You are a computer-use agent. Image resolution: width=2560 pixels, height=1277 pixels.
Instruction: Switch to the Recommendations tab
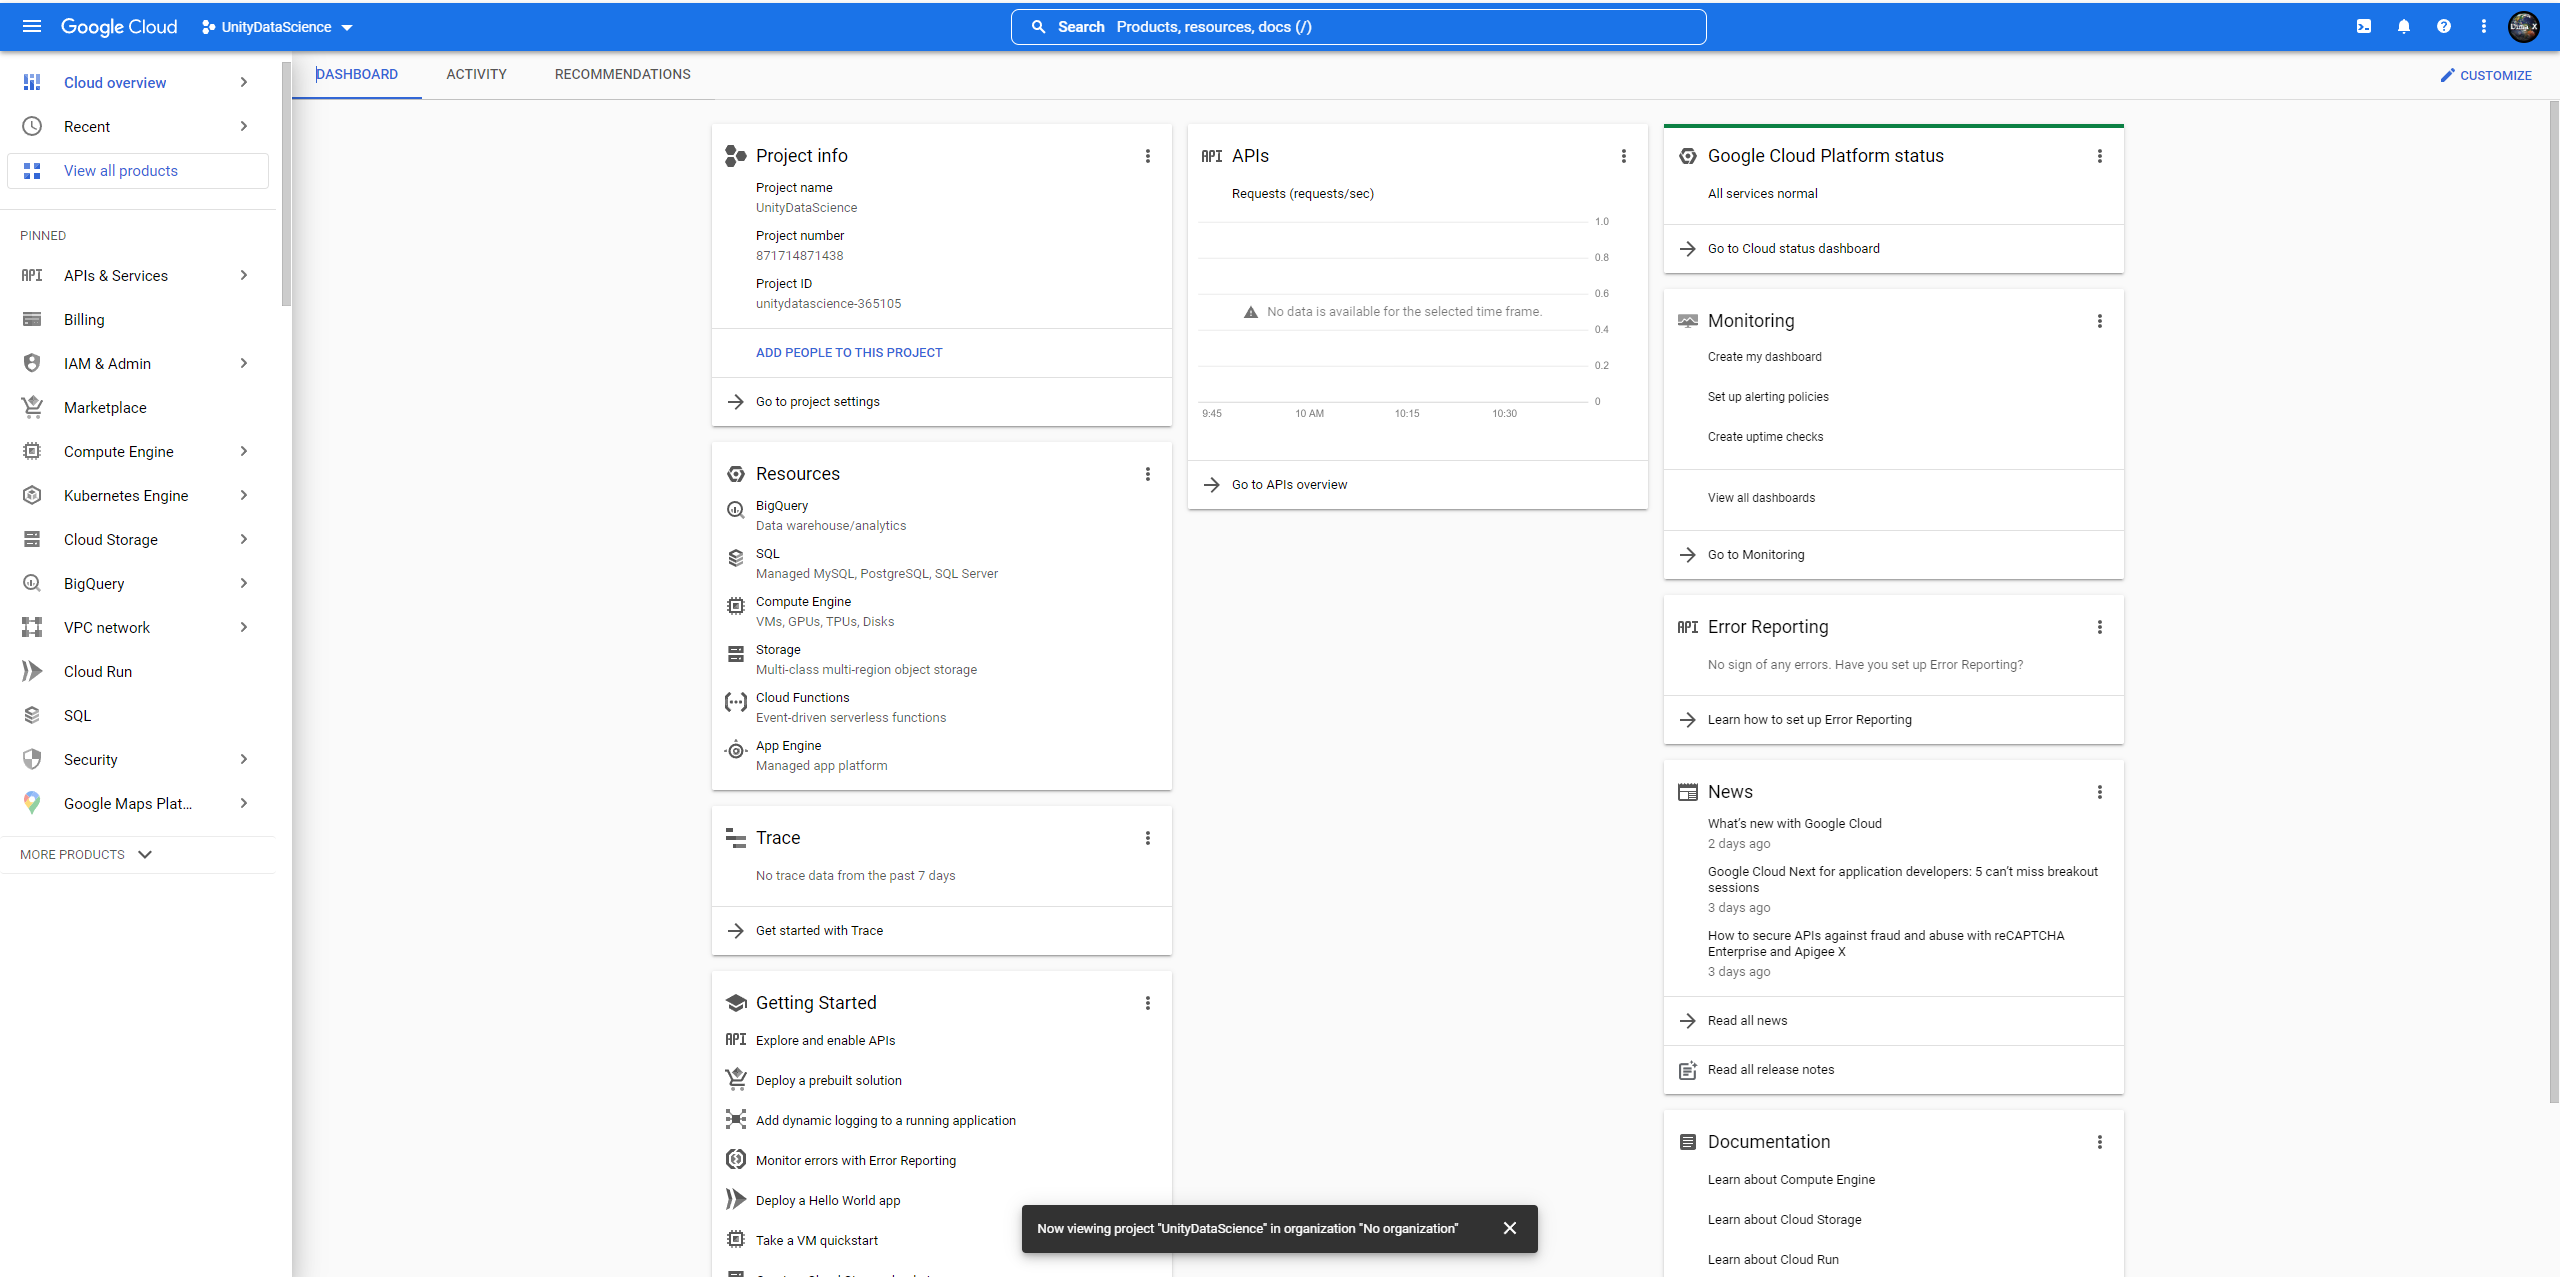coord(622,75)
